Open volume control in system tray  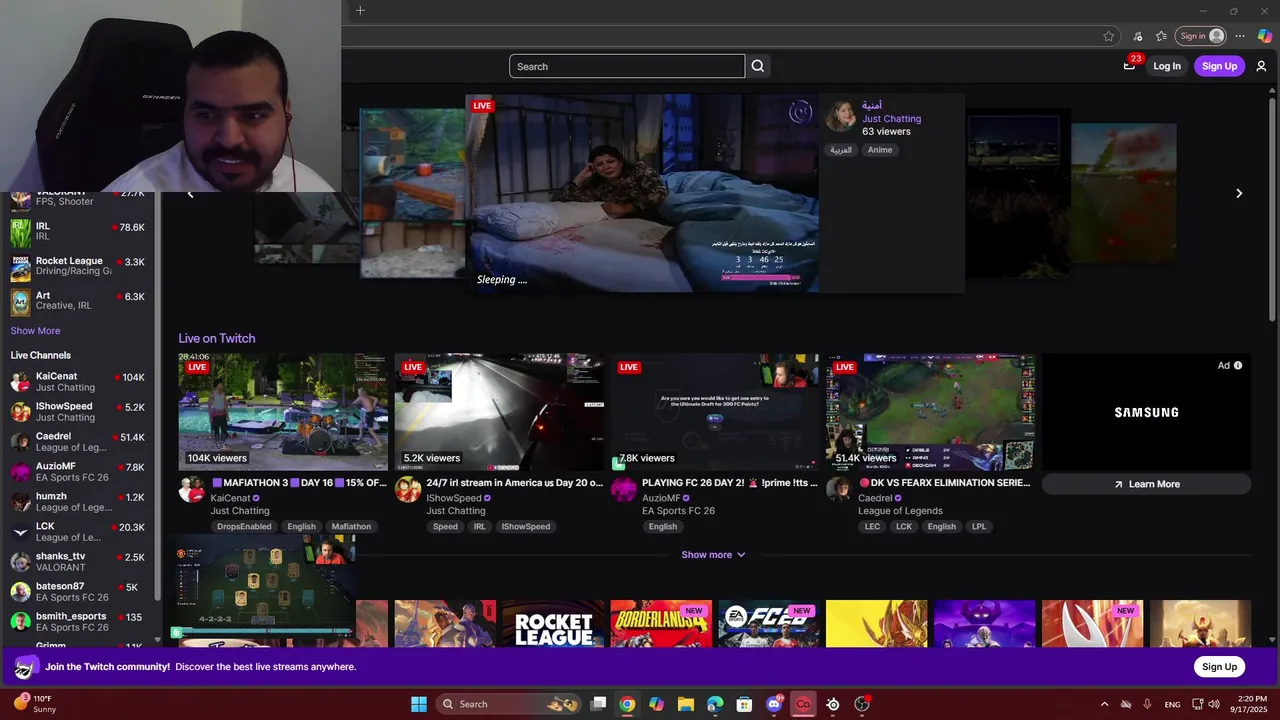pos(1214,704)
